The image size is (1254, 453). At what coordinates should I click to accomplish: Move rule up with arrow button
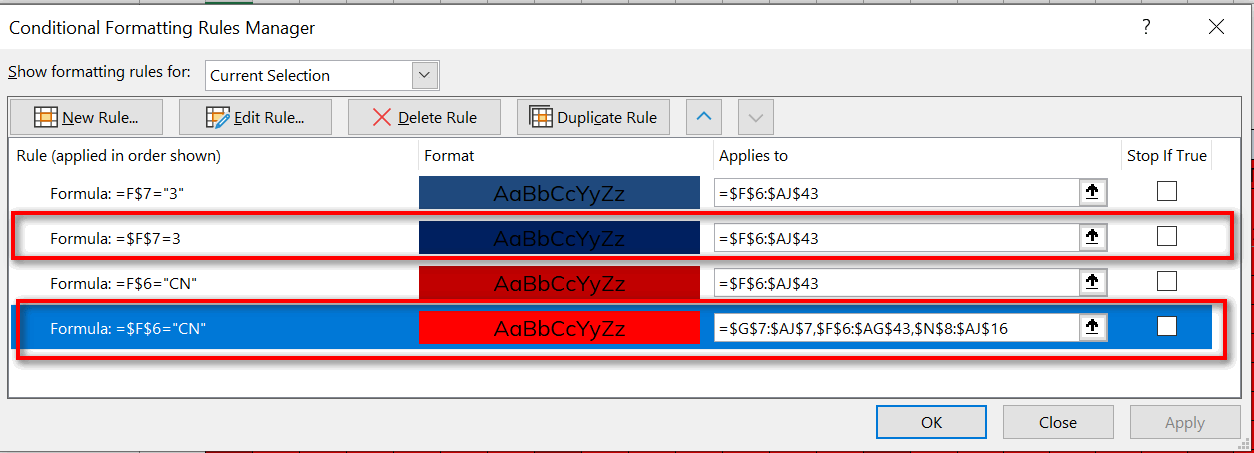tap(704, 117)
